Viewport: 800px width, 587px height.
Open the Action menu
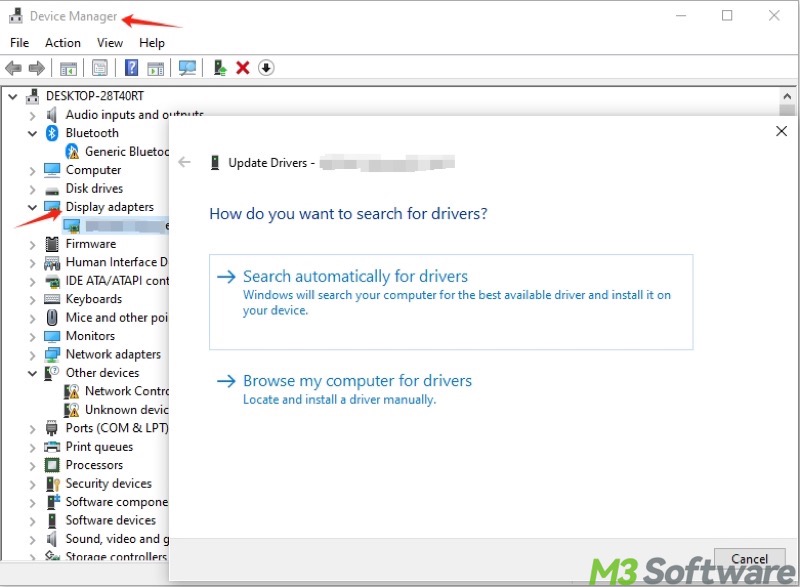click(62, 43)
